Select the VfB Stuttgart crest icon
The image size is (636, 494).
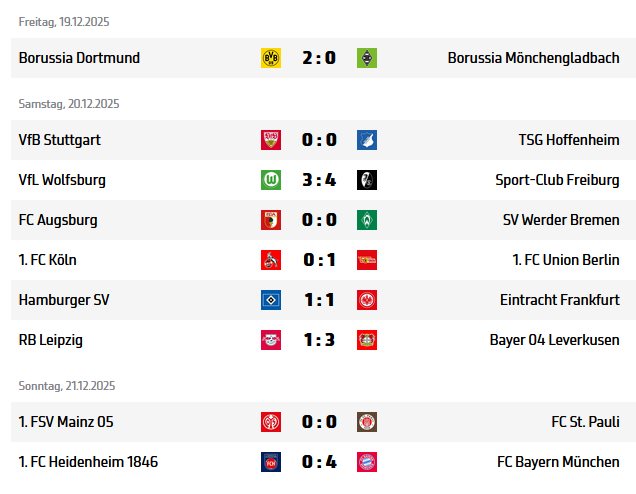[x=270, y=140]
